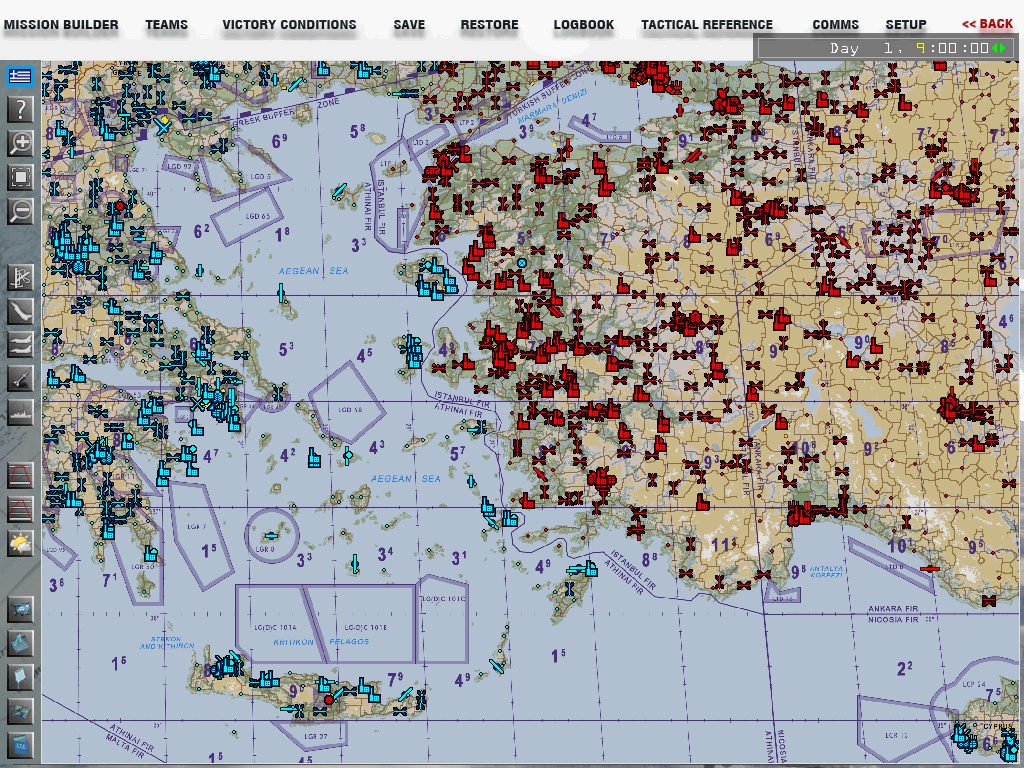Click the blue signpost flag icon
The image size is (1024, 768).
coord(20,677)
